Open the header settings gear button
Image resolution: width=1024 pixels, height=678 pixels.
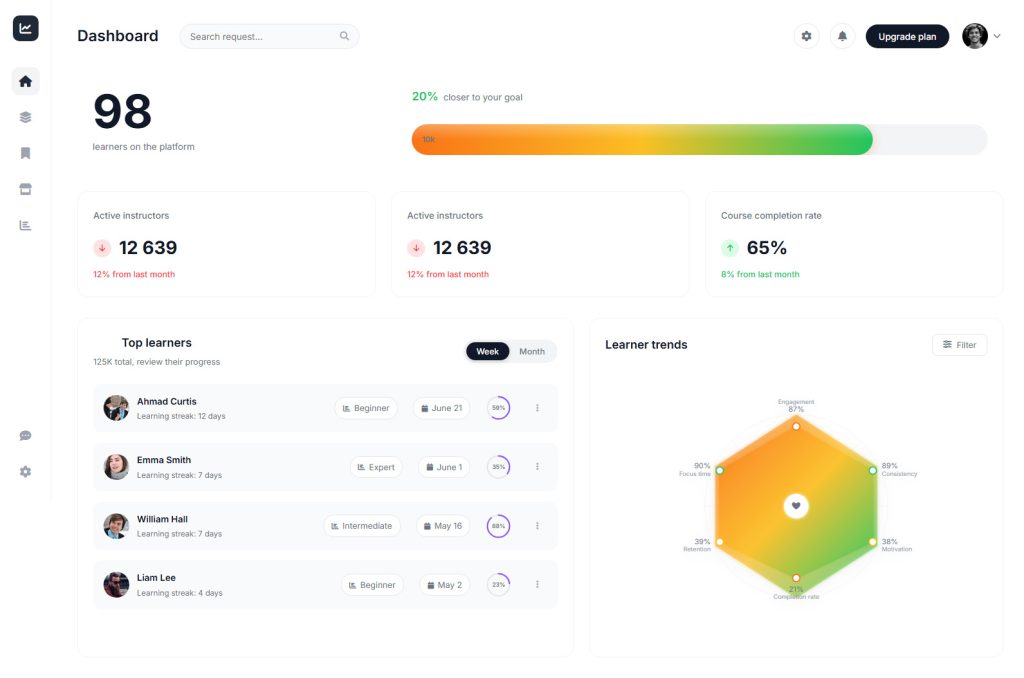coord(807,36)
